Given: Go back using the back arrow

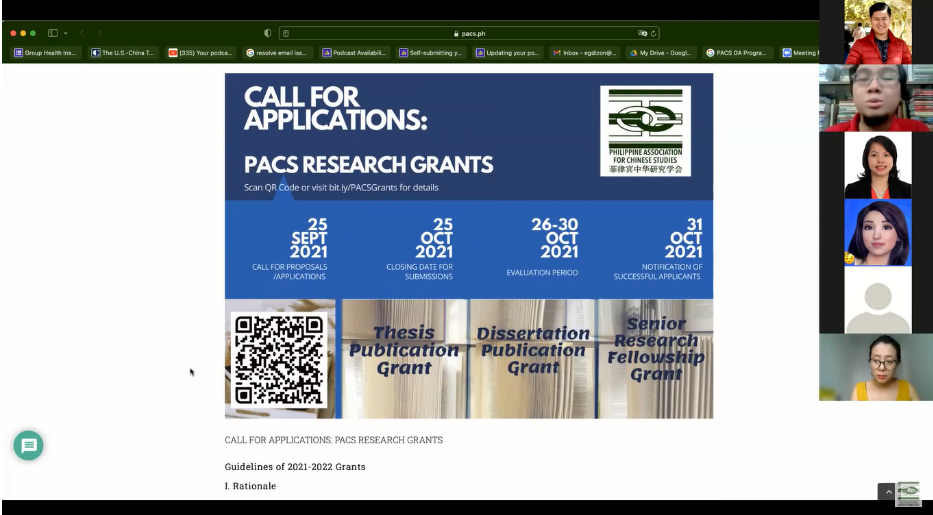Looking at the screenshot, I should coord(82,33).
